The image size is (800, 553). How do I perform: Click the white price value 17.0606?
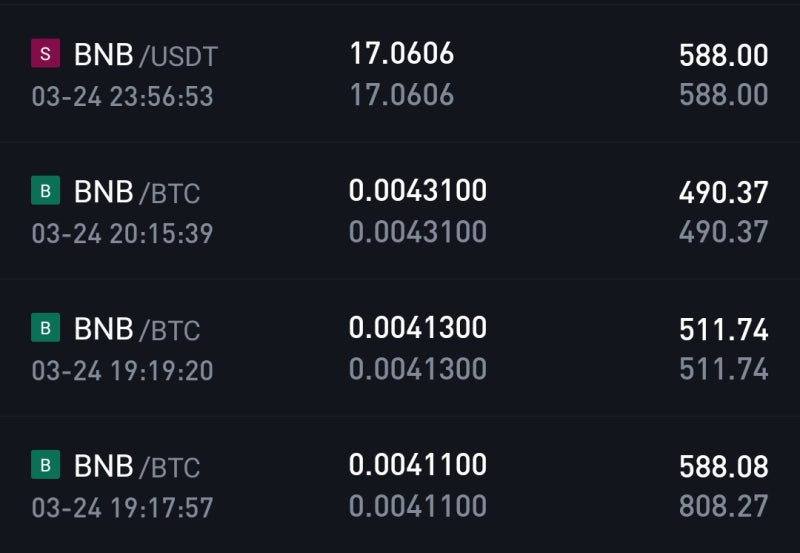click(x=402, y=54)
